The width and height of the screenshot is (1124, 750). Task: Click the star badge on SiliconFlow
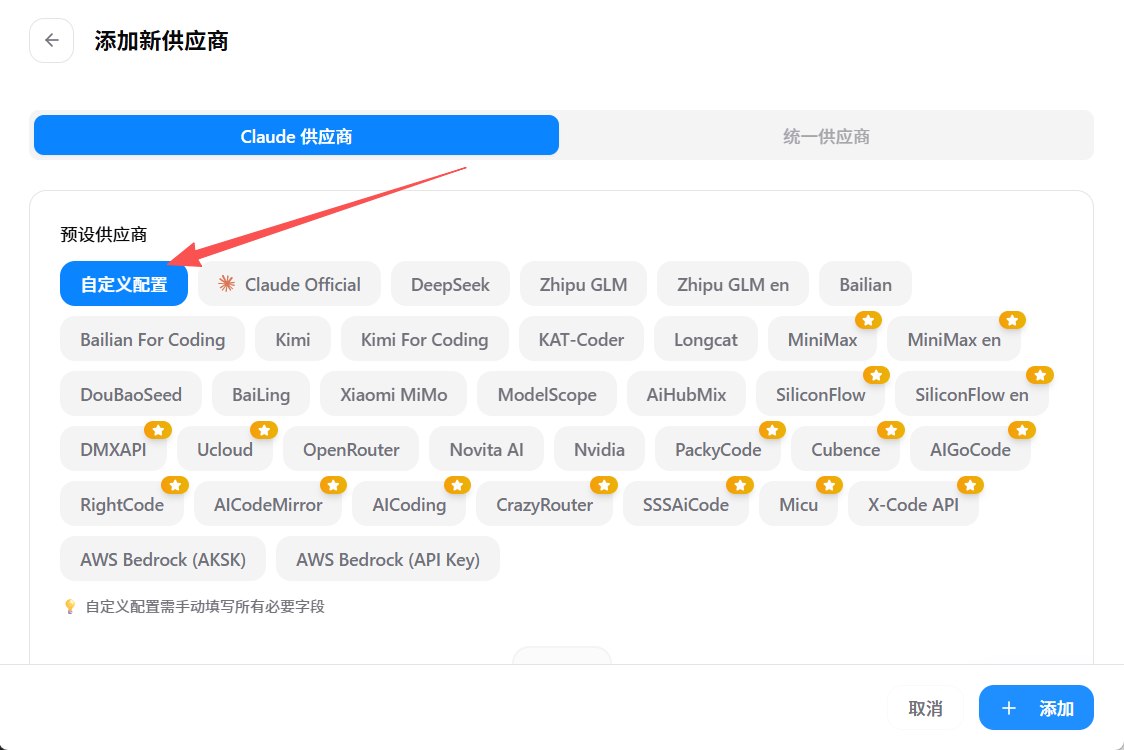(876, 375)
